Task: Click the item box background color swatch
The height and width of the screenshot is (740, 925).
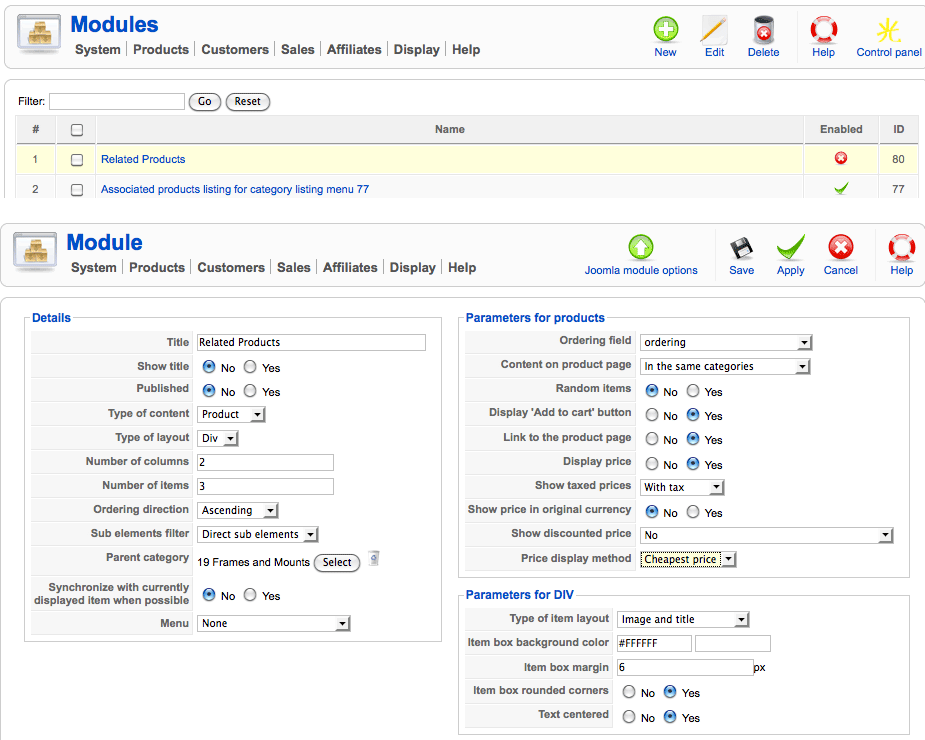Action: (732, 643)
